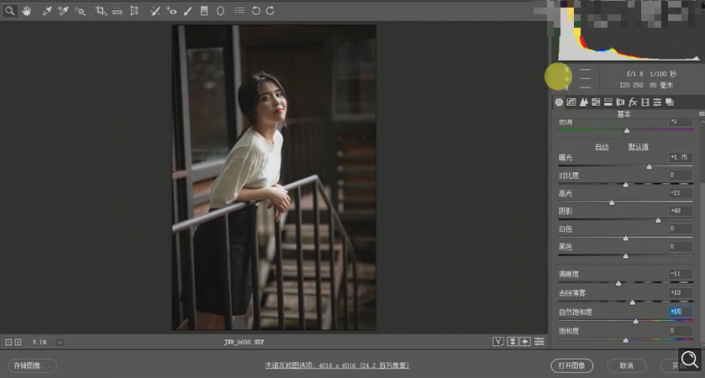
Task: Open the 基本 panel options menu
Action: pyautogui.click(x=701, y=114)
